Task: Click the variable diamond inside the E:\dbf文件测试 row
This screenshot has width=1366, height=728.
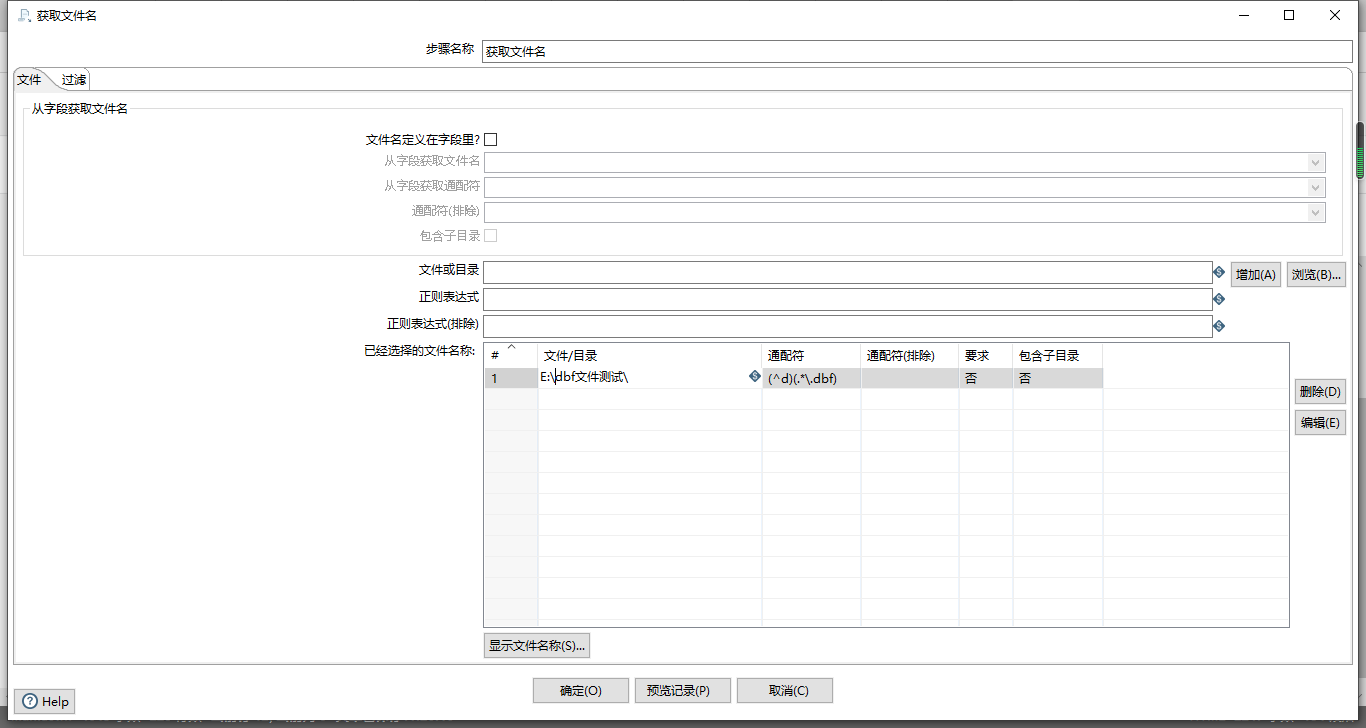Action: [755, 378]
